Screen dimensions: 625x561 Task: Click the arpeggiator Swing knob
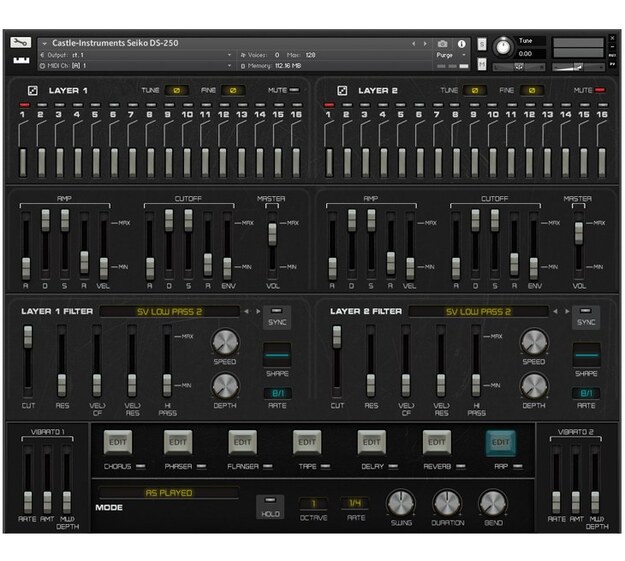coord(401,503)
